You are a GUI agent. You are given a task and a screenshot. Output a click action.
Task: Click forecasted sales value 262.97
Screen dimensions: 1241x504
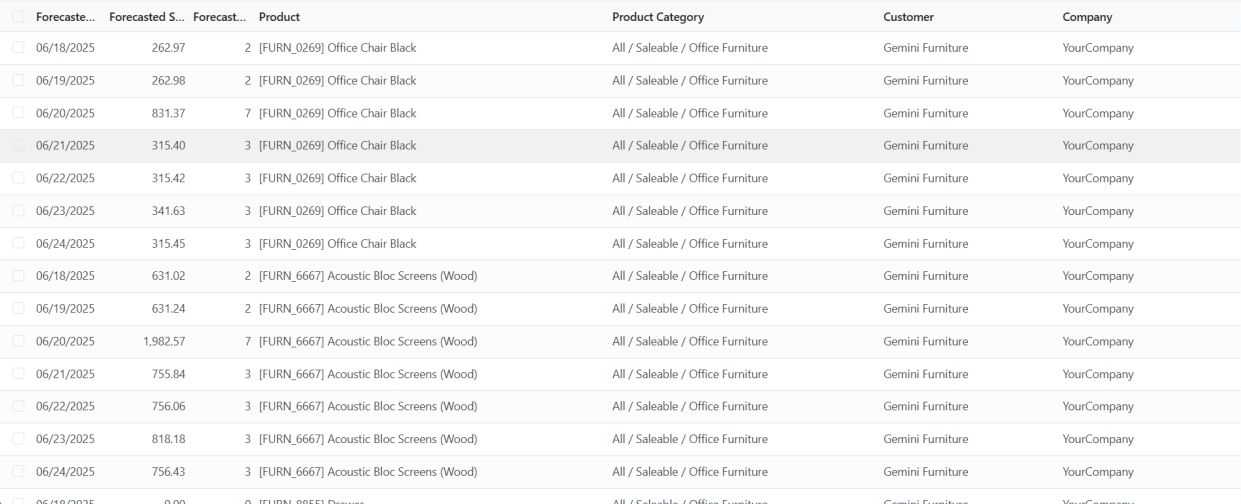pyautogui.click(x=168, y=48)
